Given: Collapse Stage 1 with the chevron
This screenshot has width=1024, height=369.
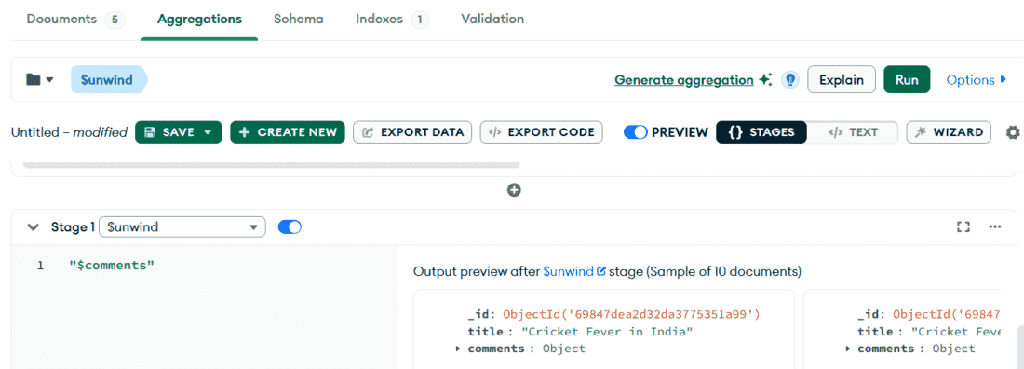Looking at the screenshot, I should pyautogui.click(x=32, y=227).
